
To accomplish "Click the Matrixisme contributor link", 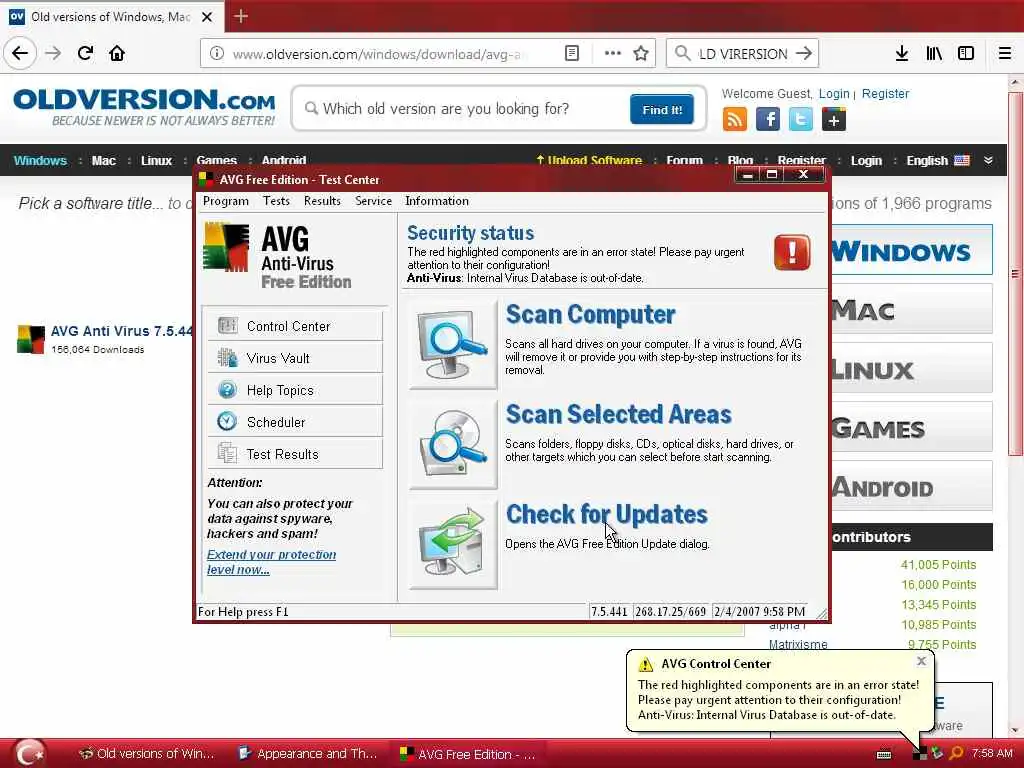I will pyautogui.click(x=798, y=645).
